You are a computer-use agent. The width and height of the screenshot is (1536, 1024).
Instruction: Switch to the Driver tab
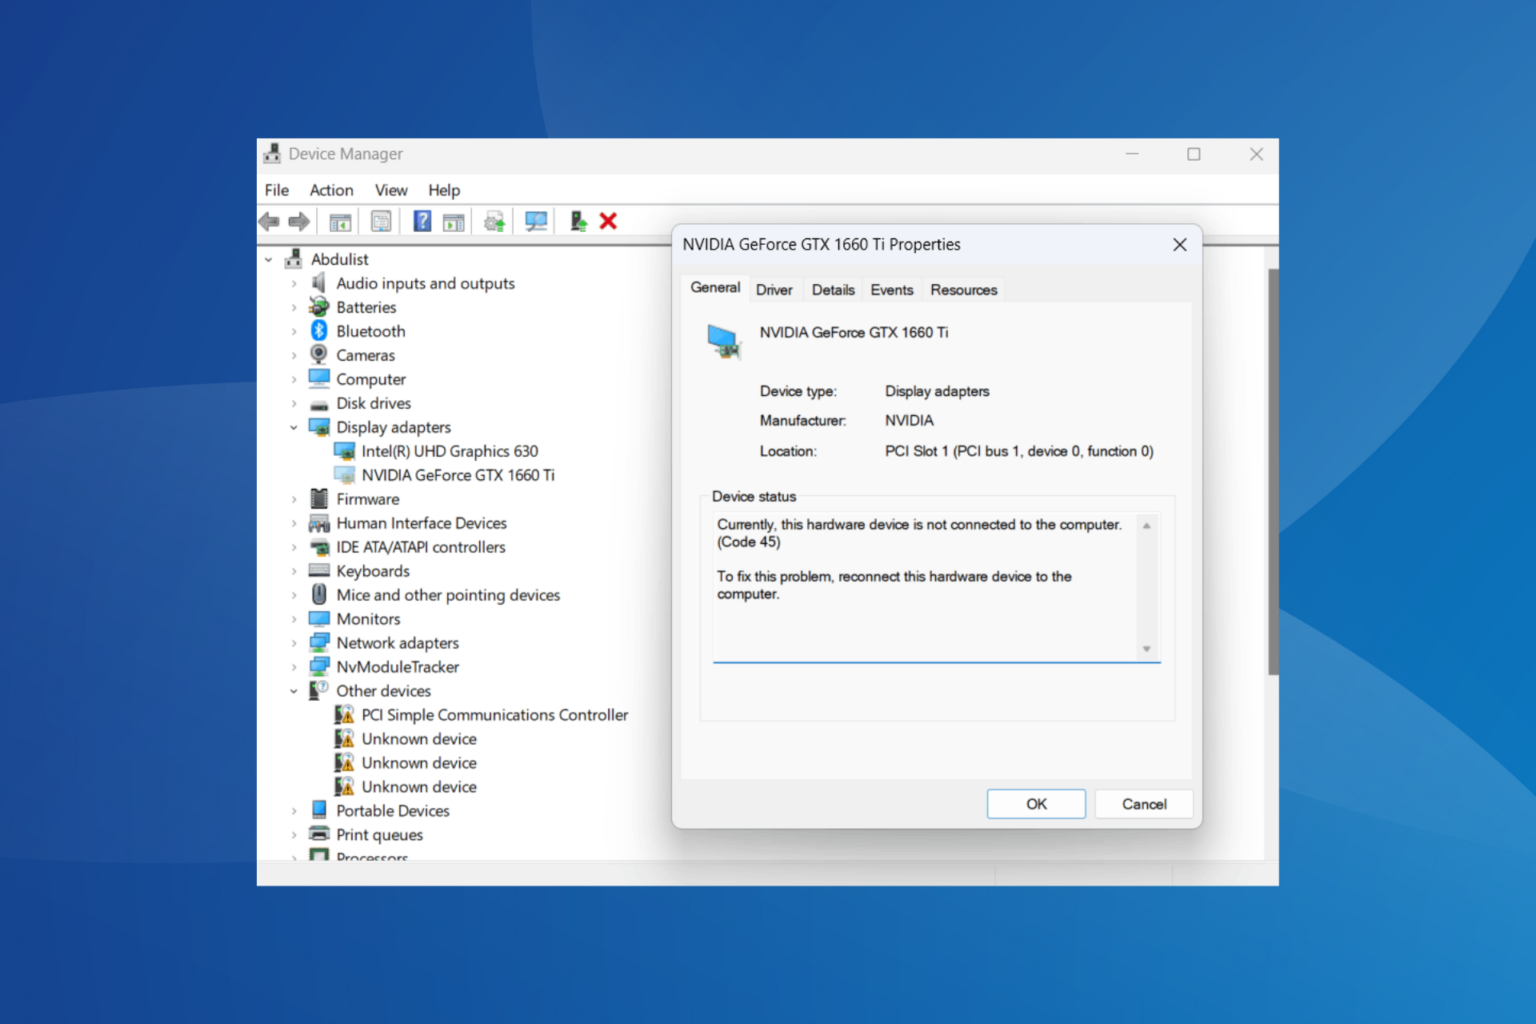pos(774,290)
